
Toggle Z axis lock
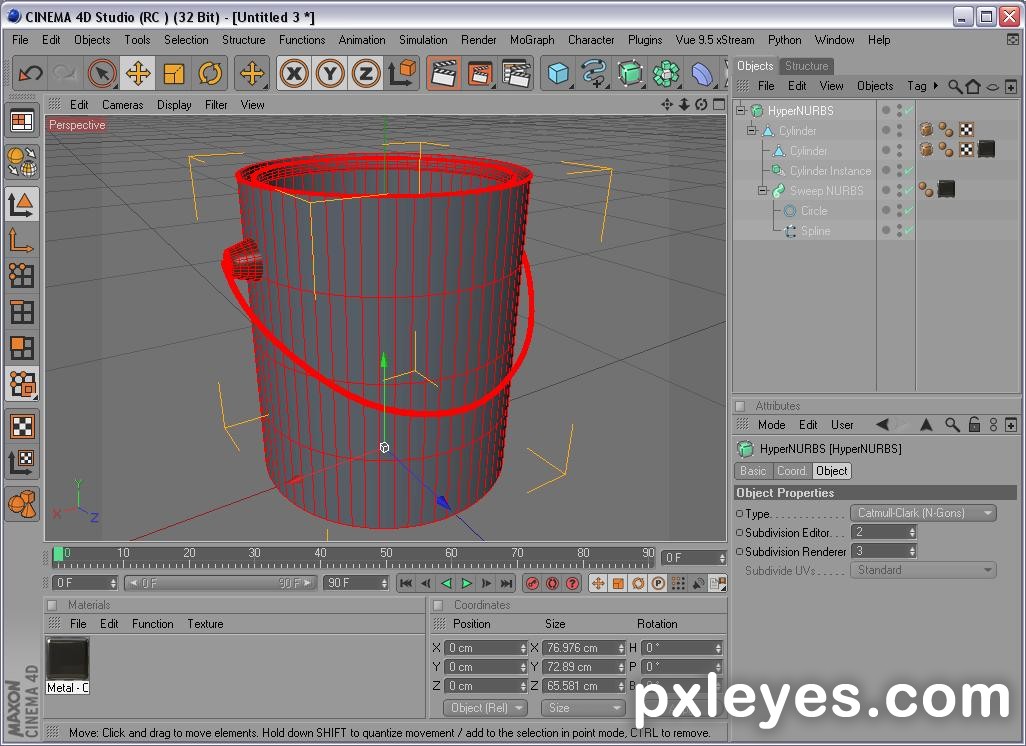point(365,73)
